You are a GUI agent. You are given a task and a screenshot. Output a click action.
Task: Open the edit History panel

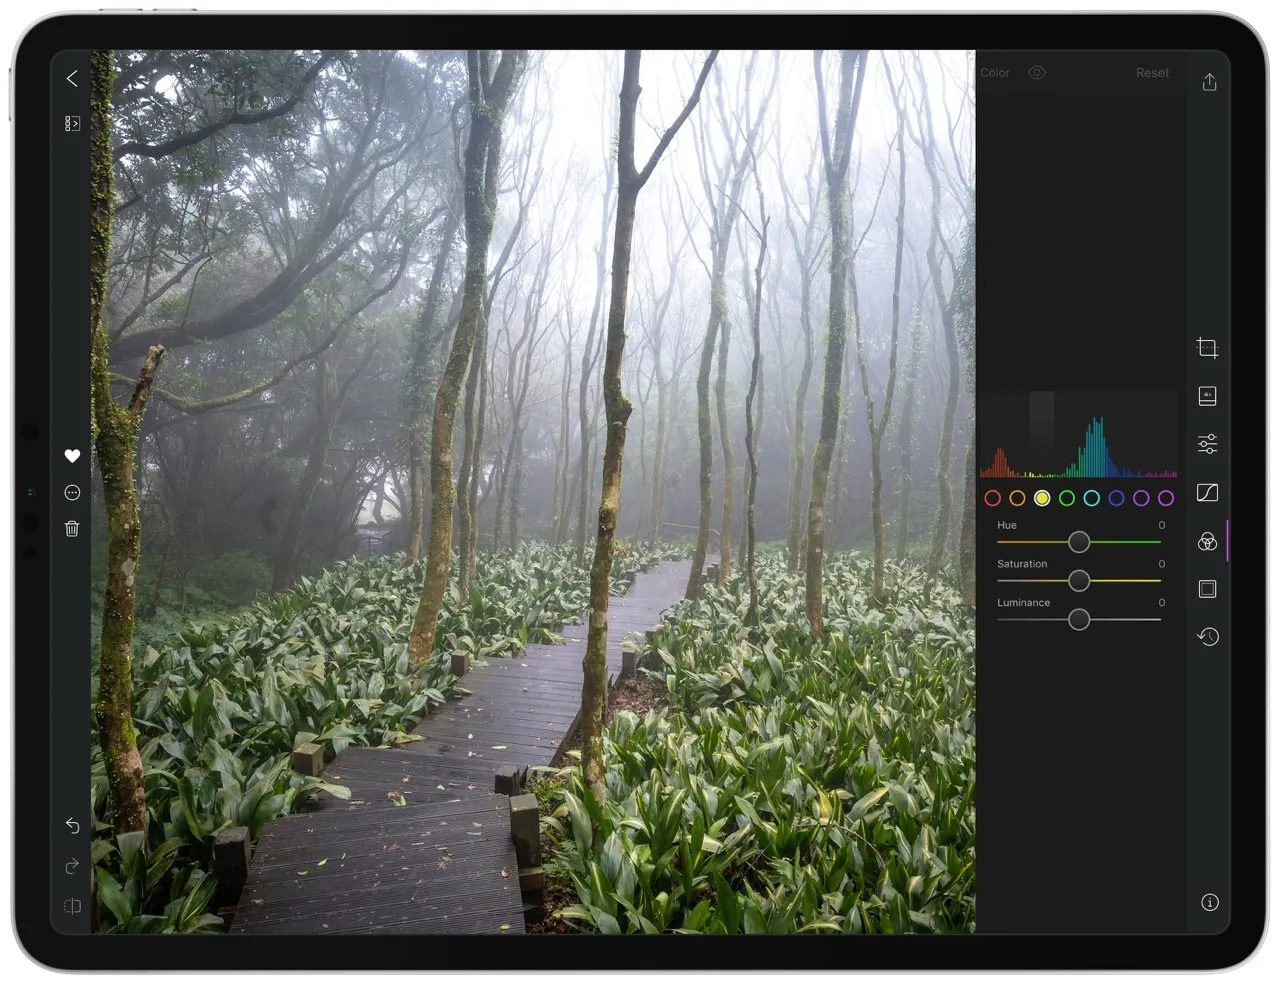pos(1207,637)
